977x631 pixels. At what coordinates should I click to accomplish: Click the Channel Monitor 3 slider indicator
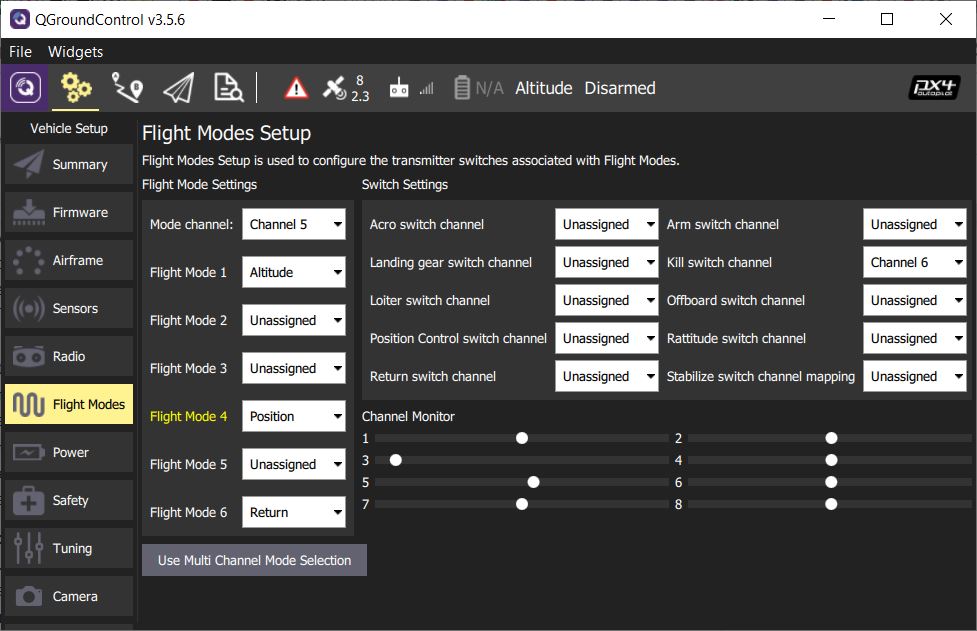click(x=396, y=460)
